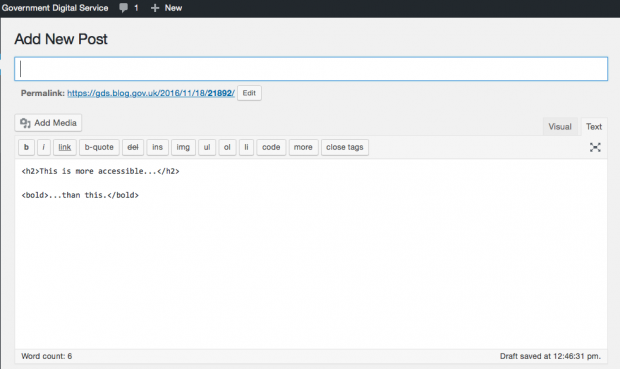Focus the post title input field
The width and height of the screenshot is (620, 369).
(311, 69)
